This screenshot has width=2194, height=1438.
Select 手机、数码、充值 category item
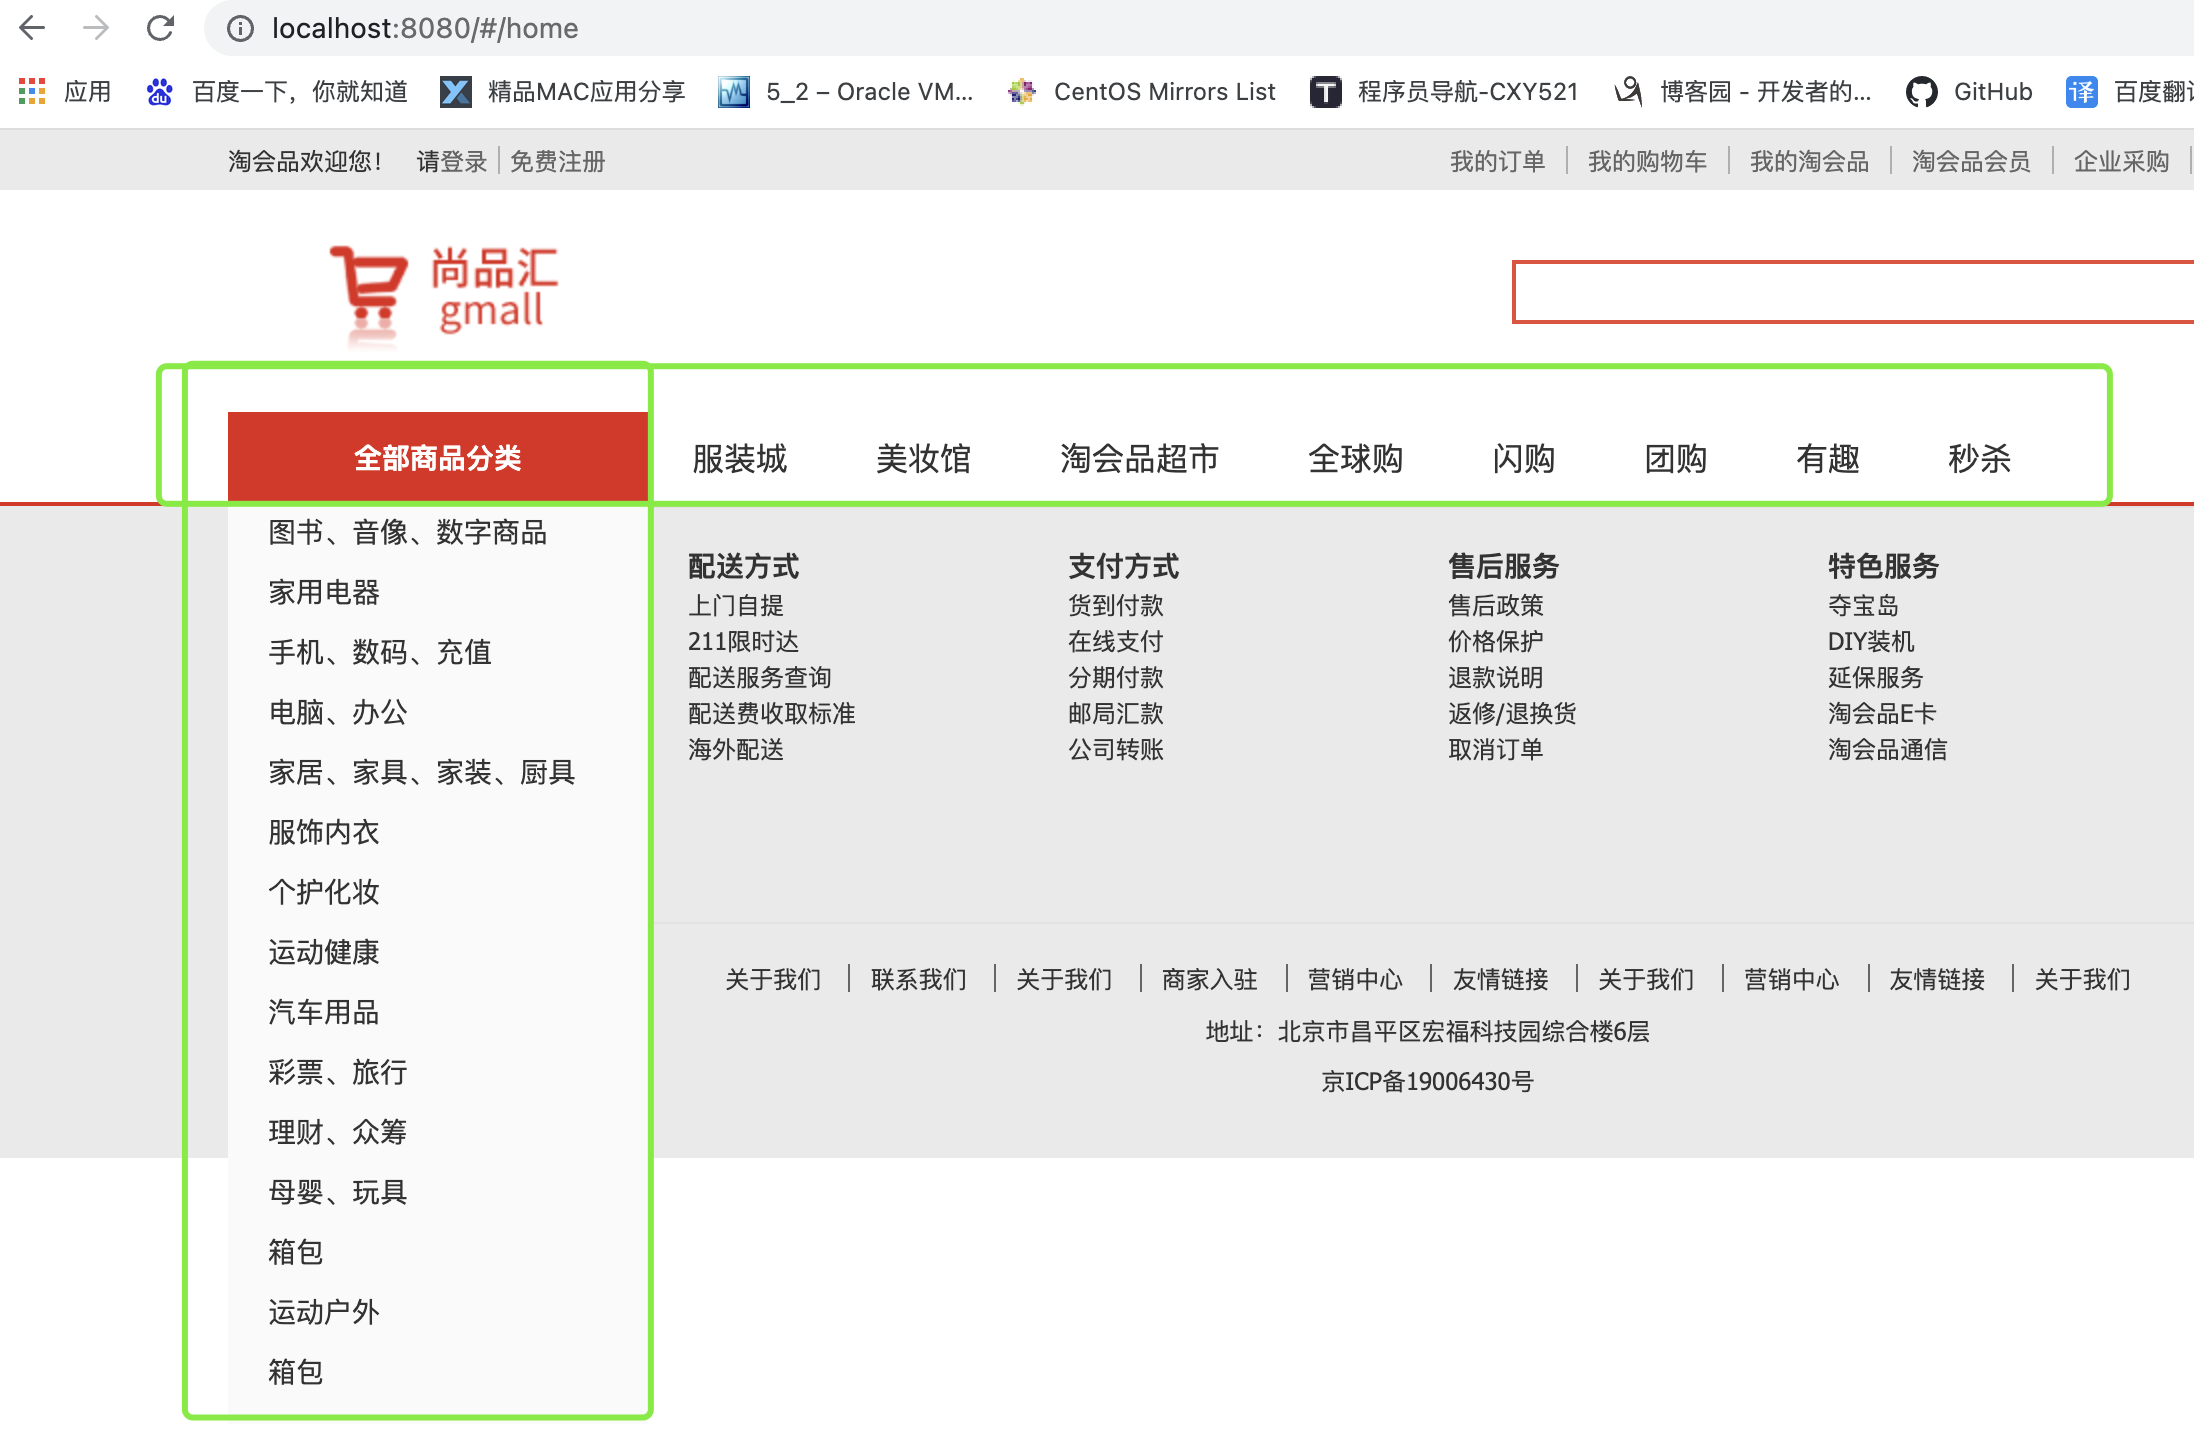click(380, 652)
